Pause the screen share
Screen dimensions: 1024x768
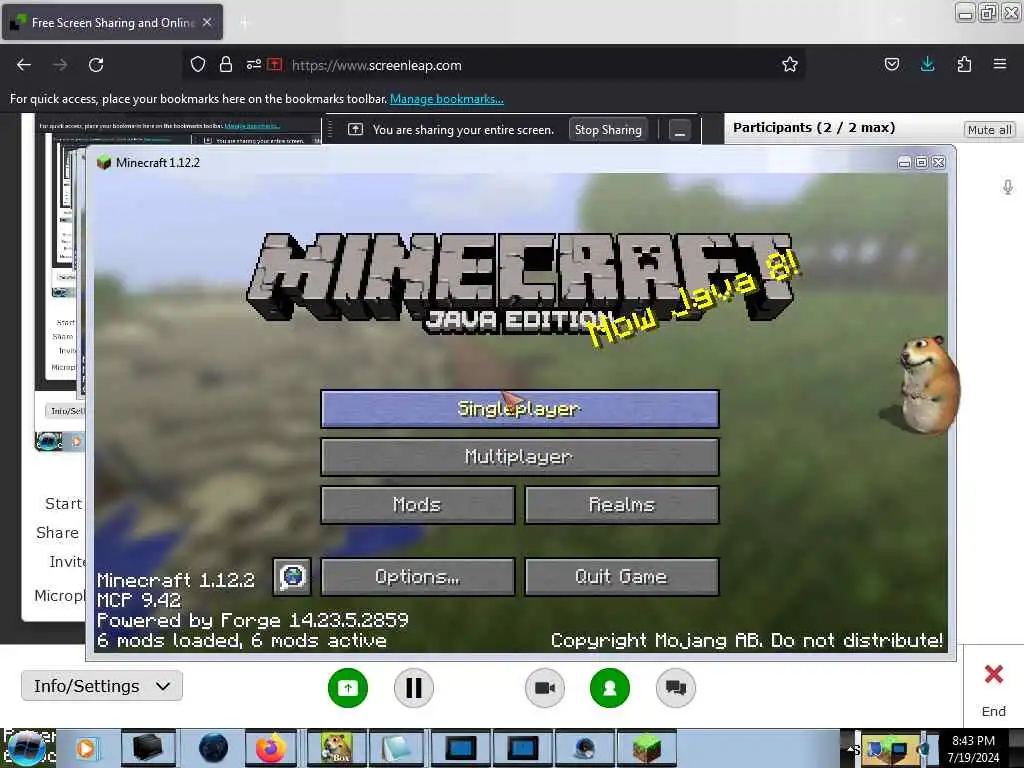413,688
